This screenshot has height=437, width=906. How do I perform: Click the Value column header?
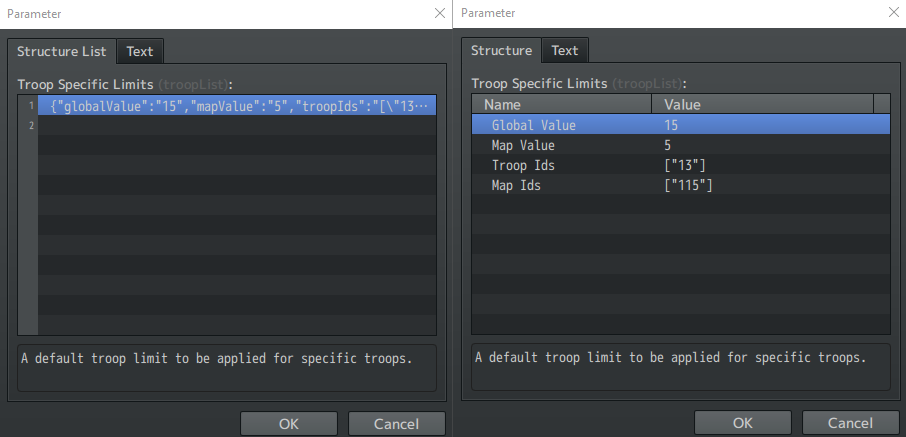[x=763, y=105]
